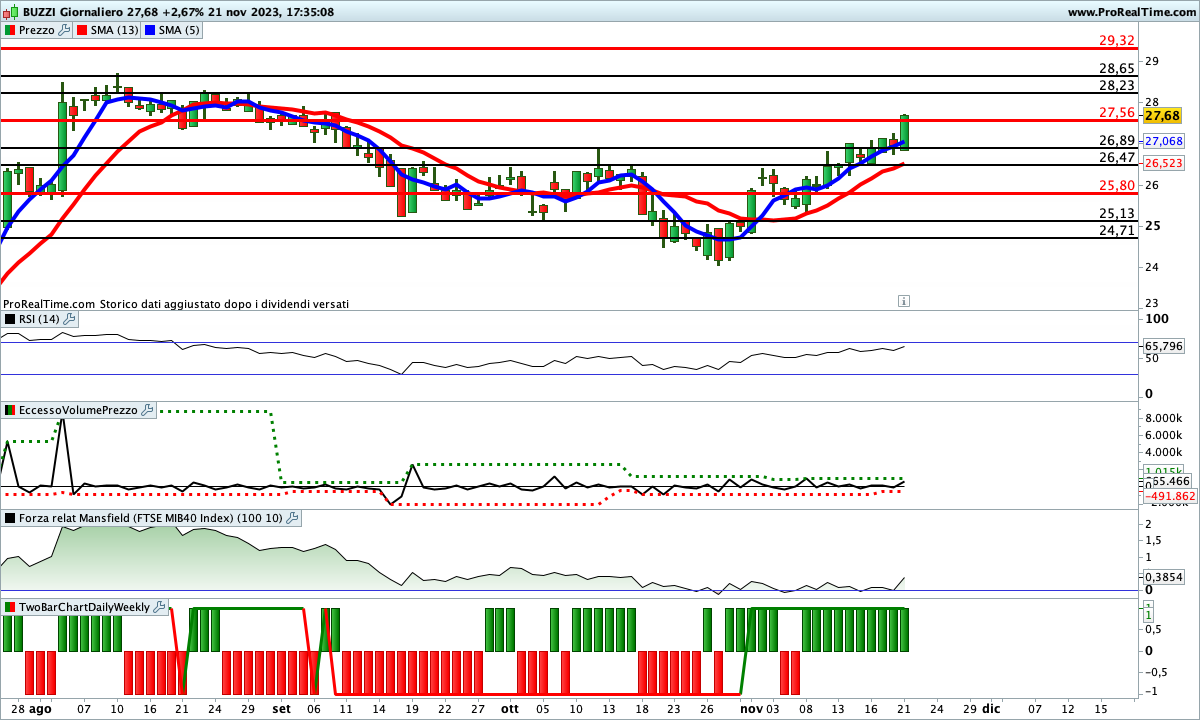Click the info icon below the price chart
The width and height of the screenshot is (1200, 720).
pos(904,300)
